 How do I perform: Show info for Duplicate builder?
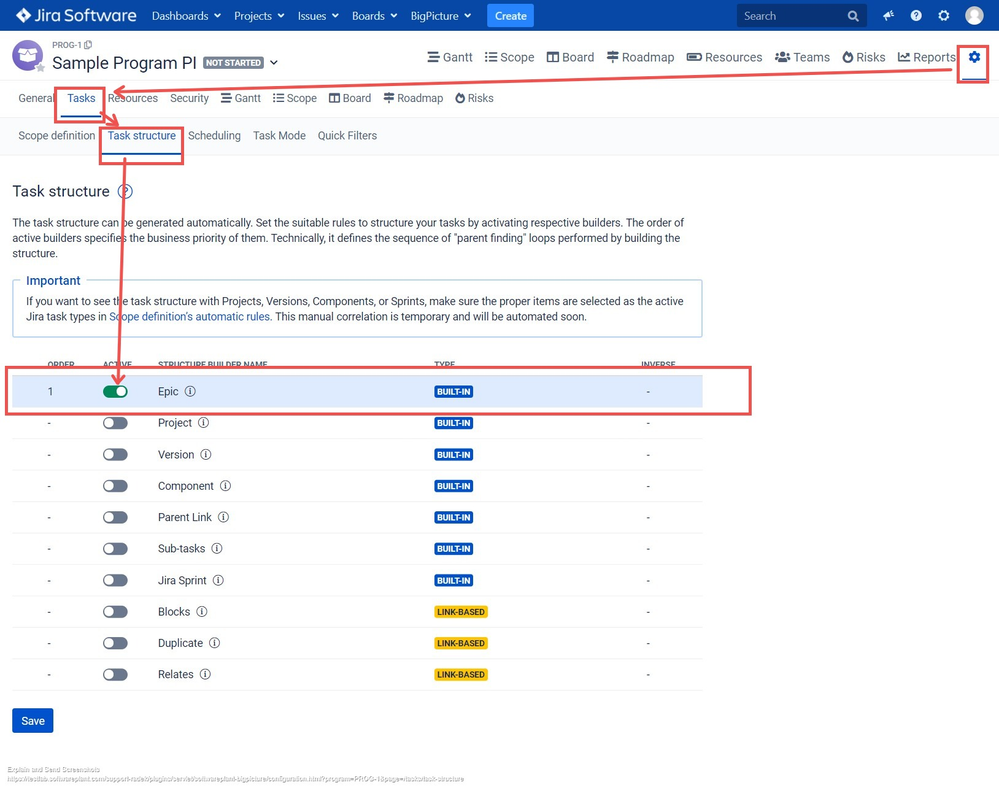[x=215, y=642]
